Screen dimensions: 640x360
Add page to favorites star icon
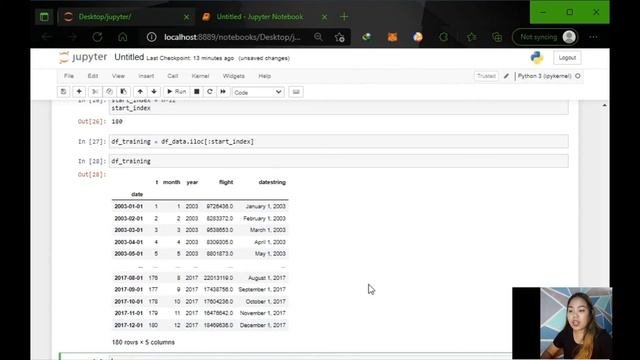[x=339, y=37]
